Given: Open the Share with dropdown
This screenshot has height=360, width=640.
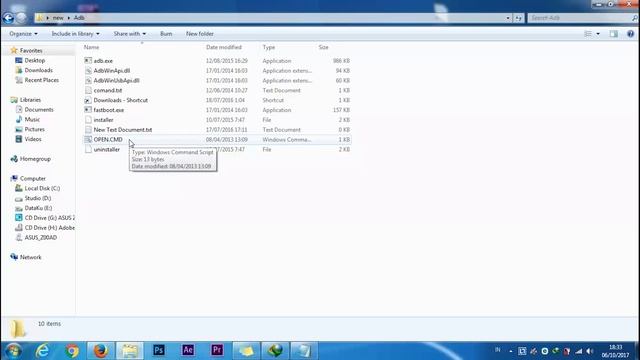Looking at the screenshot, I should coord(130,34).
